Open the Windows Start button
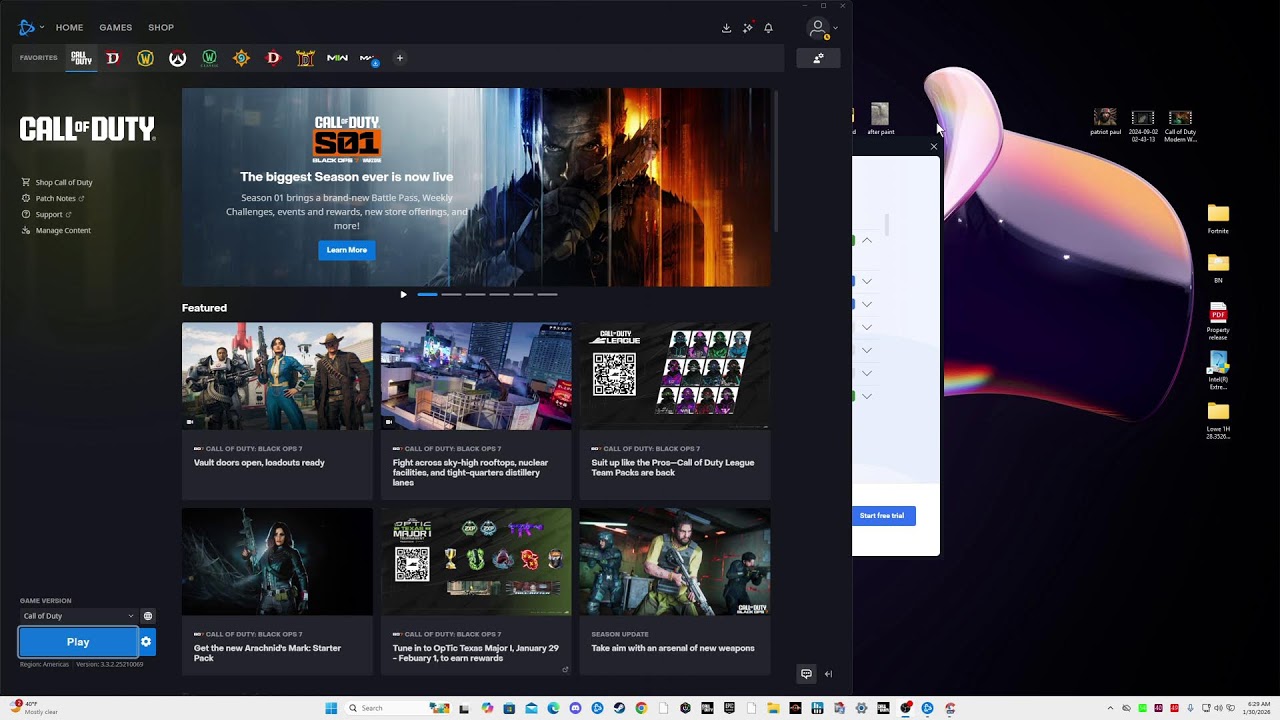 click(x=331, y=708)
